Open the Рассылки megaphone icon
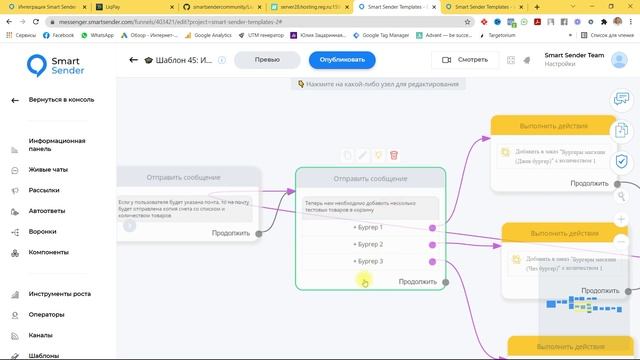The width and height of the screenshot is (640, 360). pyautogui.click(x=15, y=191)
